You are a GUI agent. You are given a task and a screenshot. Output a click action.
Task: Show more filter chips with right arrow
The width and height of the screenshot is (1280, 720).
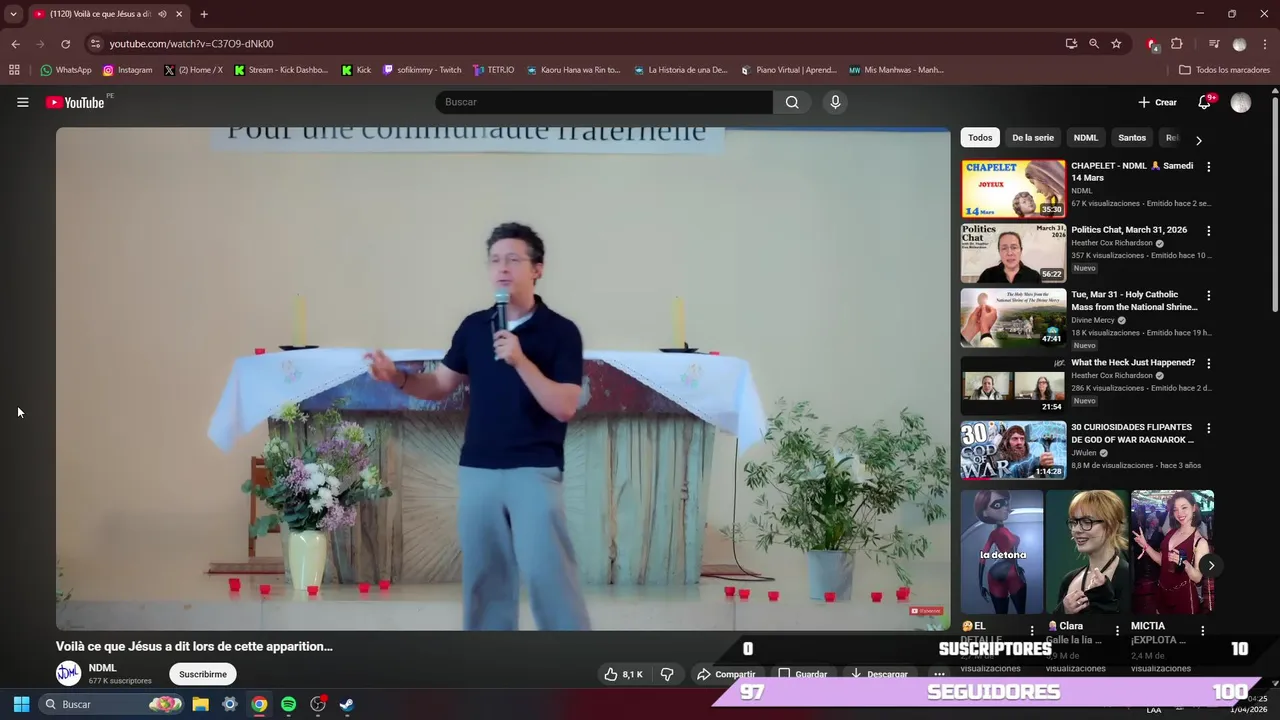[x=1198, y=140]
